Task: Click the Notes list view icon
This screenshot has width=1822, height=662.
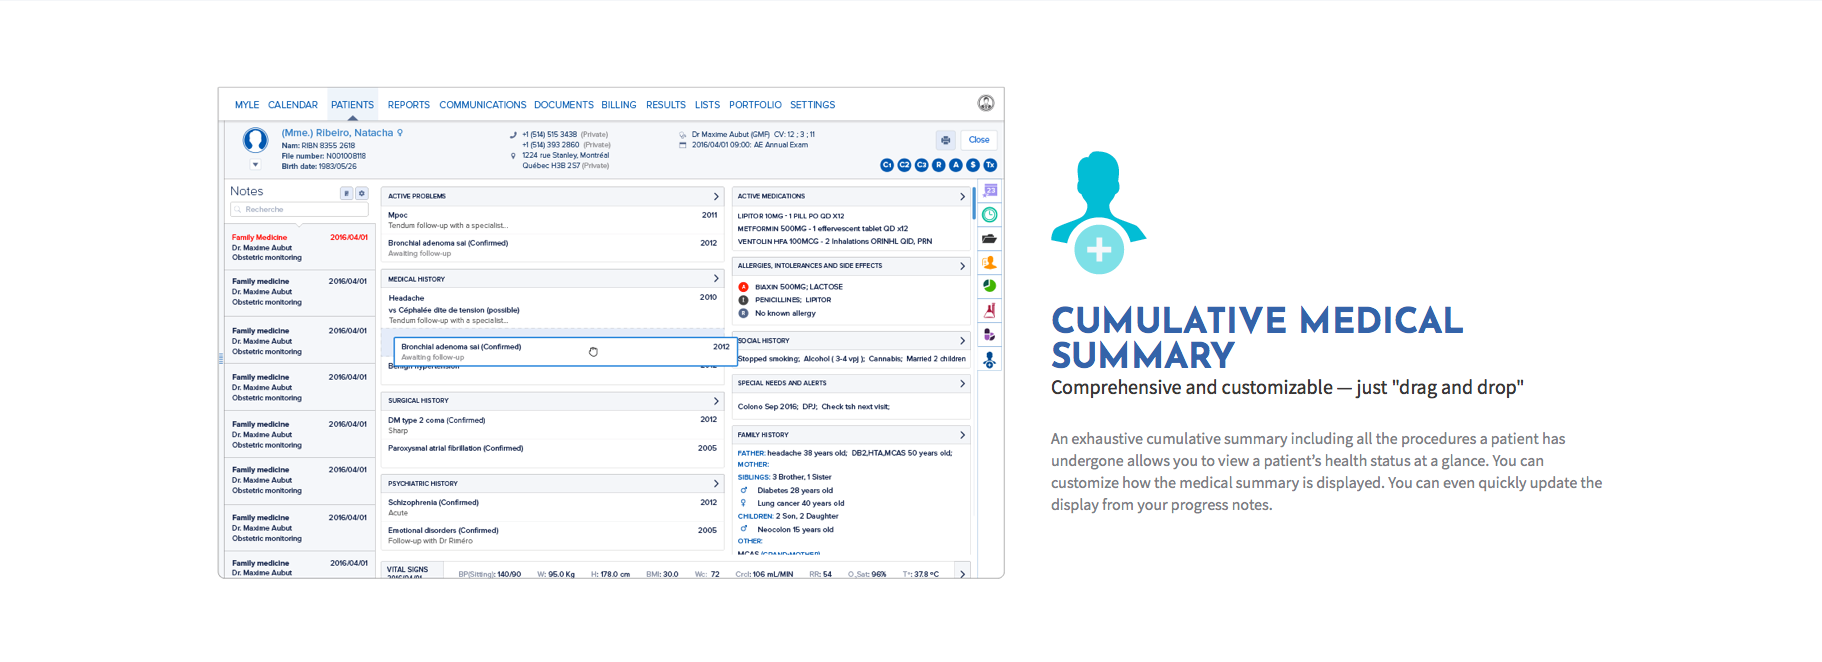Action: coord(346,193)
